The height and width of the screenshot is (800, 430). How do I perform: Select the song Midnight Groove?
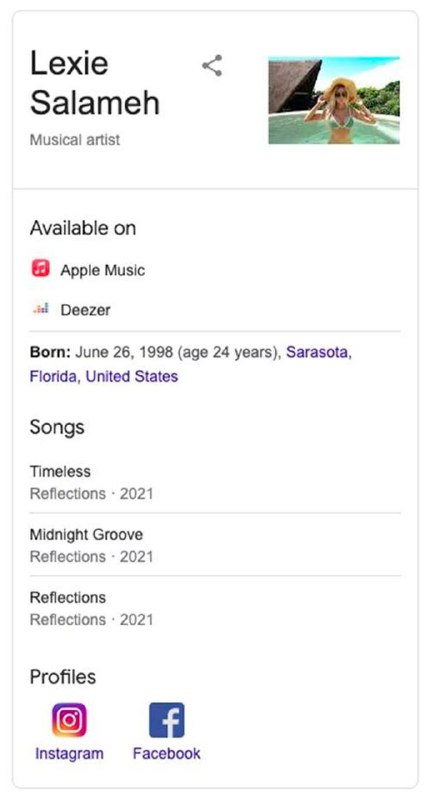click(86, 535)
